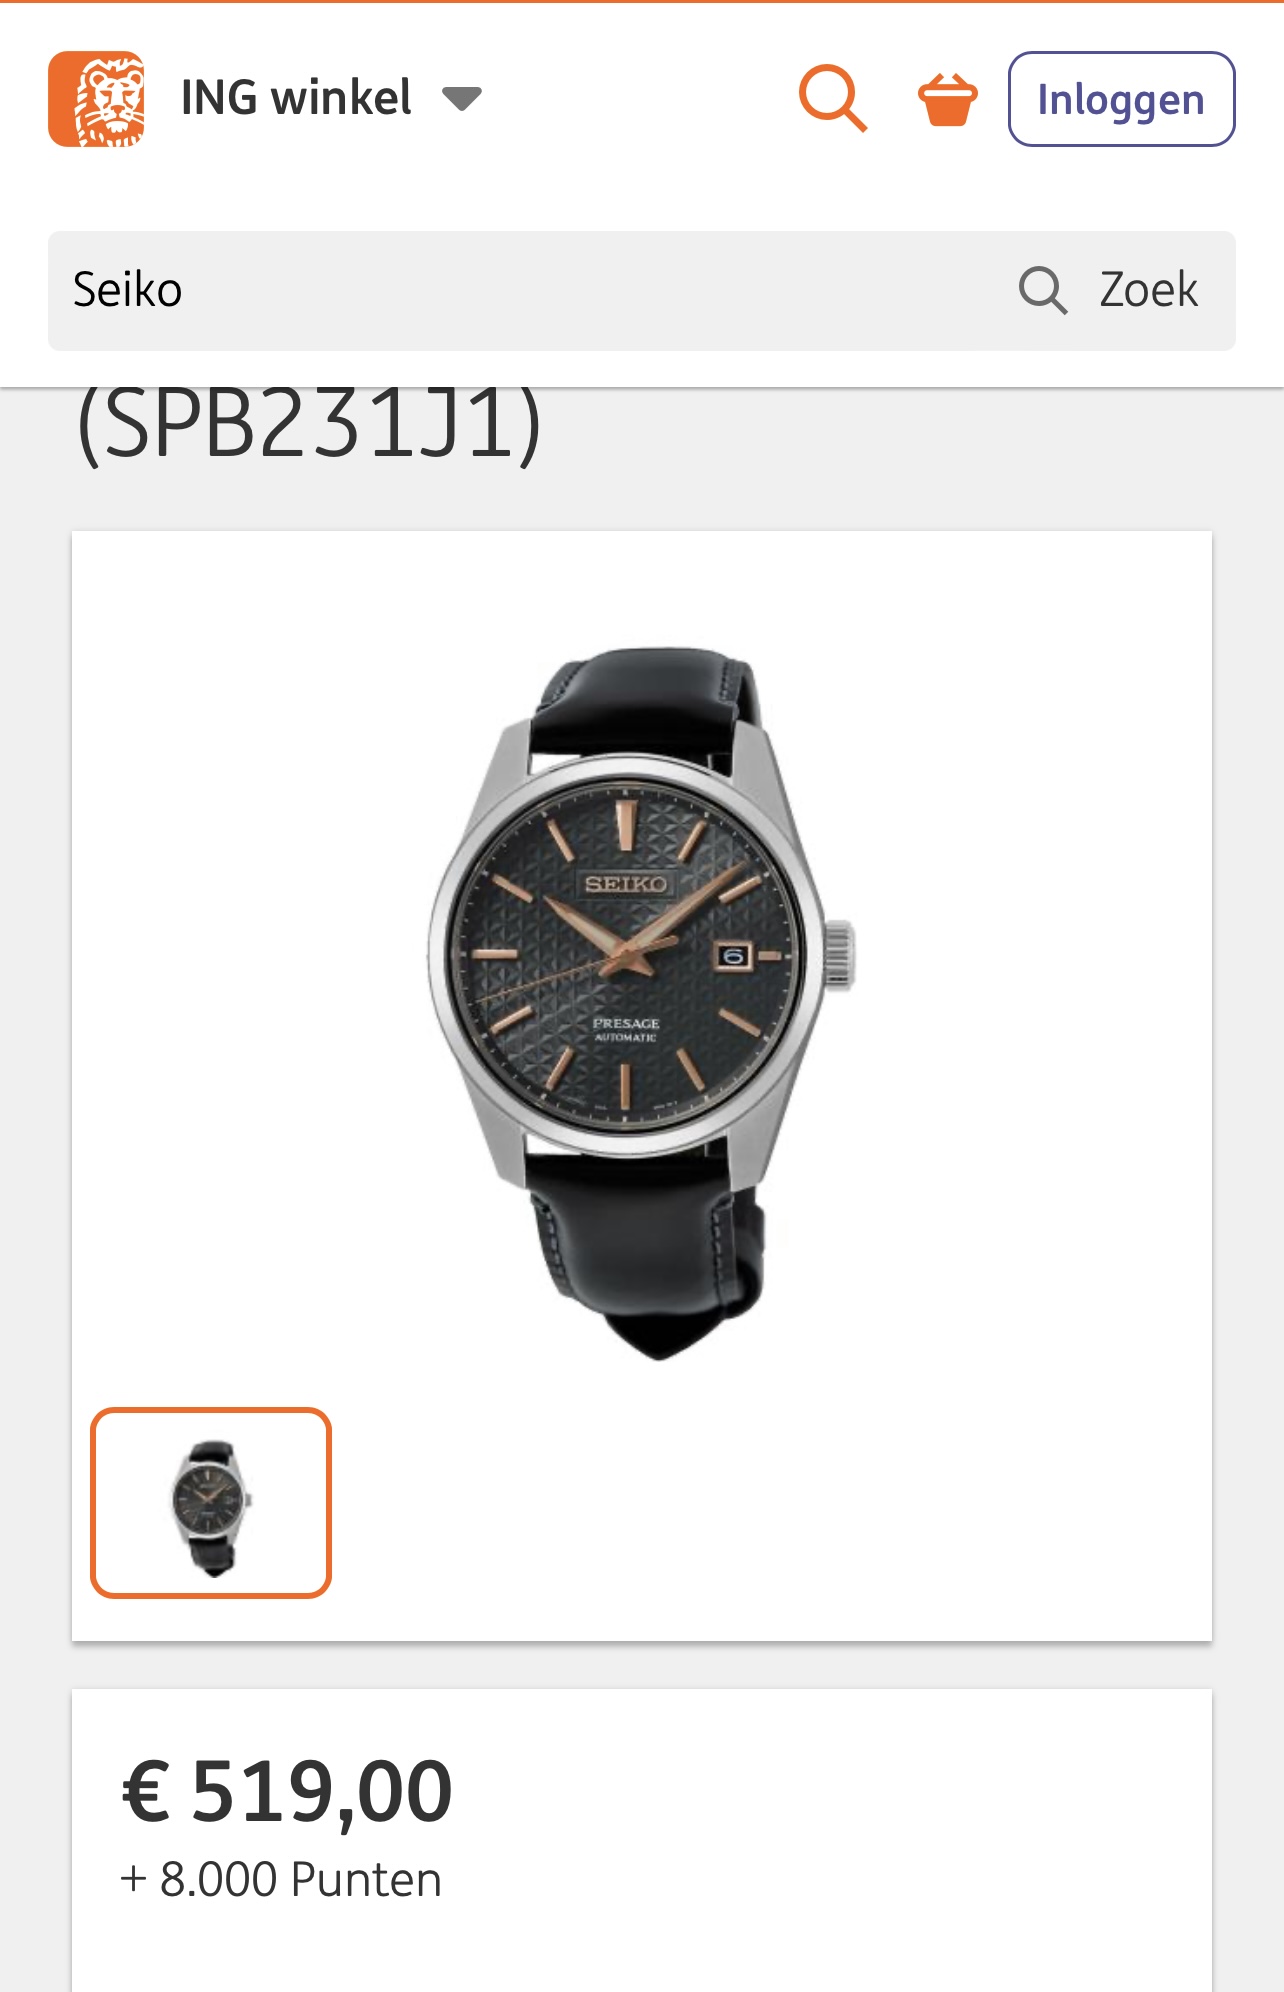
Task: Open the large Seiko Presage watch image
Action: (642, 1002)
